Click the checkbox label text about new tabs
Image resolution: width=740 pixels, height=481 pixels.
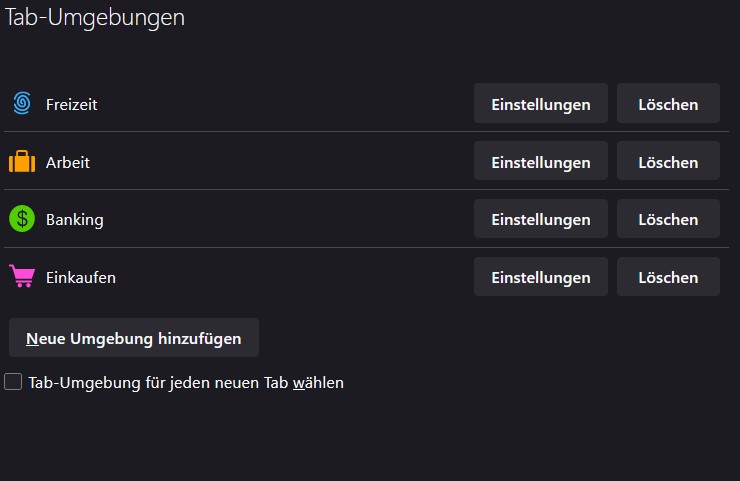click(x=186, y=382)
